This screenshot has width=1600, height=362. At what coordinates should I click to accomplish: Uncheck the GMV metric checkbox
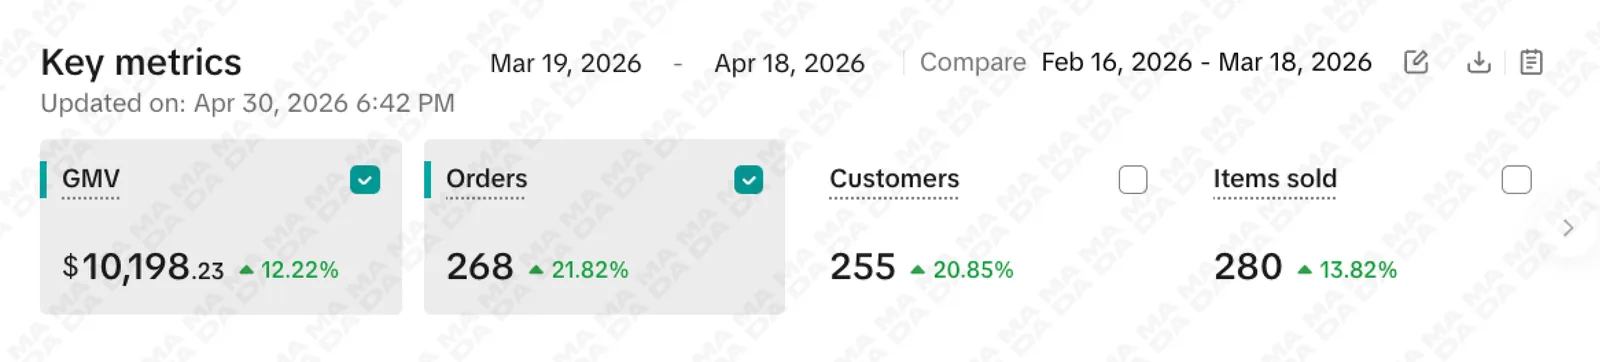point(365,180)
